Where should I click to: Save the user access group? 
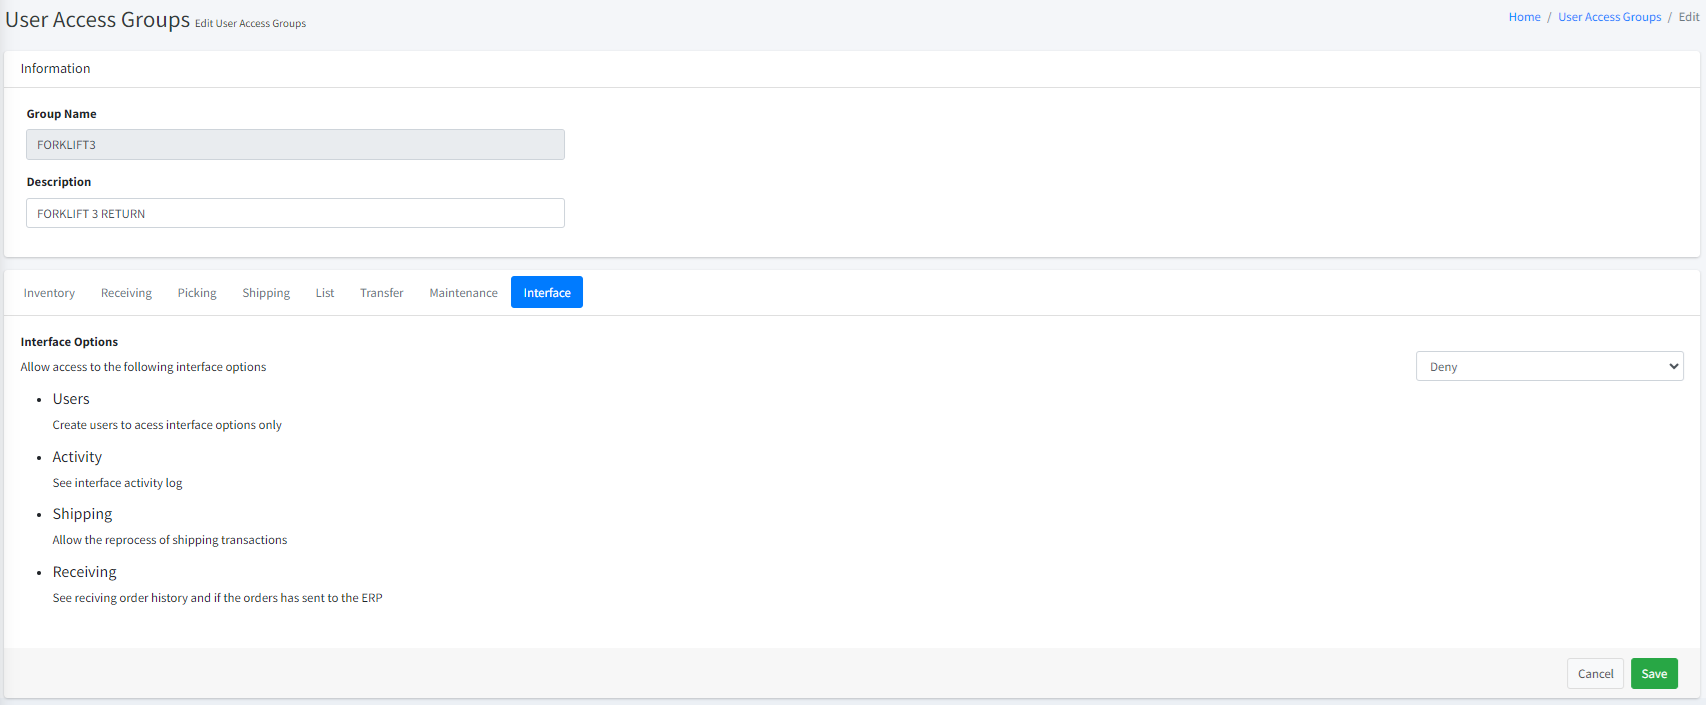(x=1654, y=674)
